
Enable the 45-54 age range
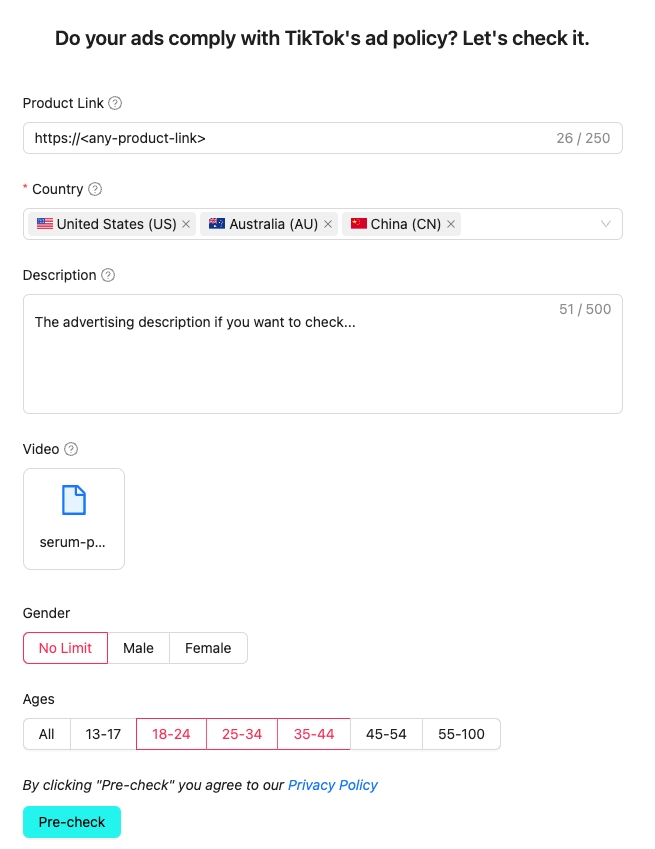(x=386, y=734)
